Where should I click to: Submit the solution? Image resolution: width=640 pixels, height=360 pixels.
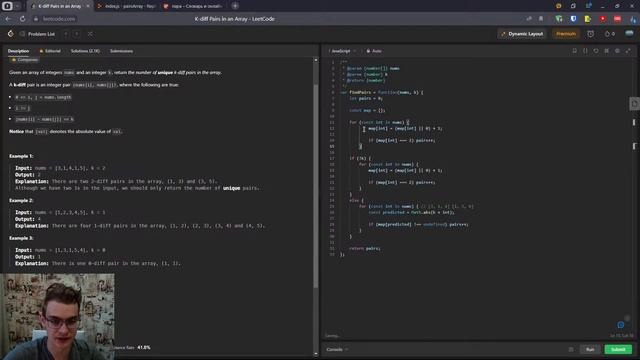point(618,349)
